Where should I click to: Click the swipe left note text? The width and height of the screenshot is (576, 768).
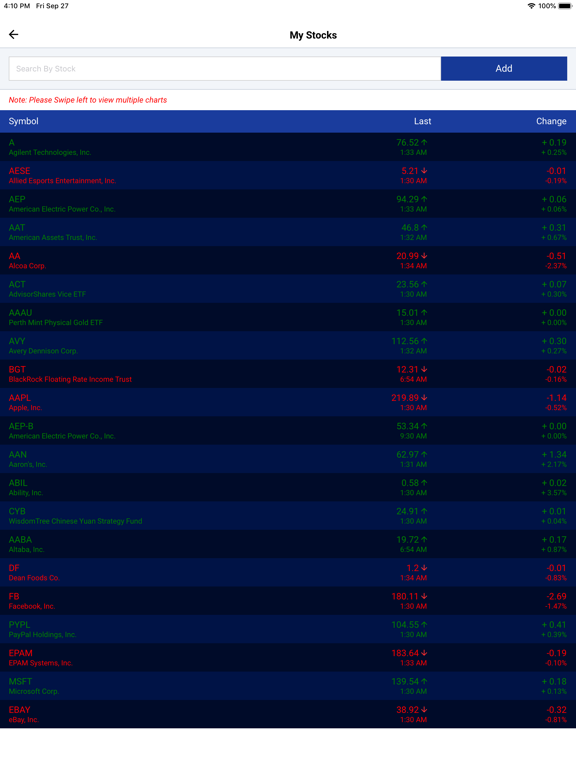(x=88, y=100)
